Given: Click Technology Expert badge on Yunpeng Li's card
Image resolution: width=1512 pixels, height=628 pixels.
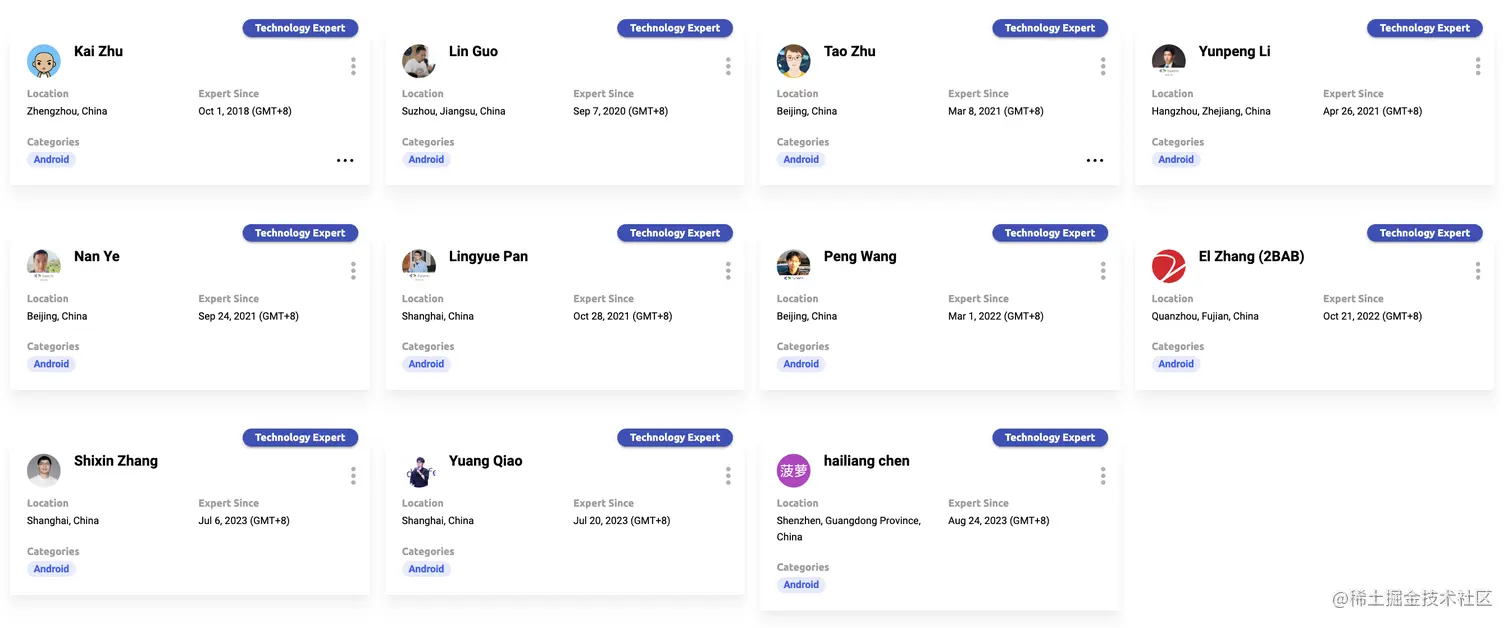Looking at the screenshot, I should coord(1424,28).
